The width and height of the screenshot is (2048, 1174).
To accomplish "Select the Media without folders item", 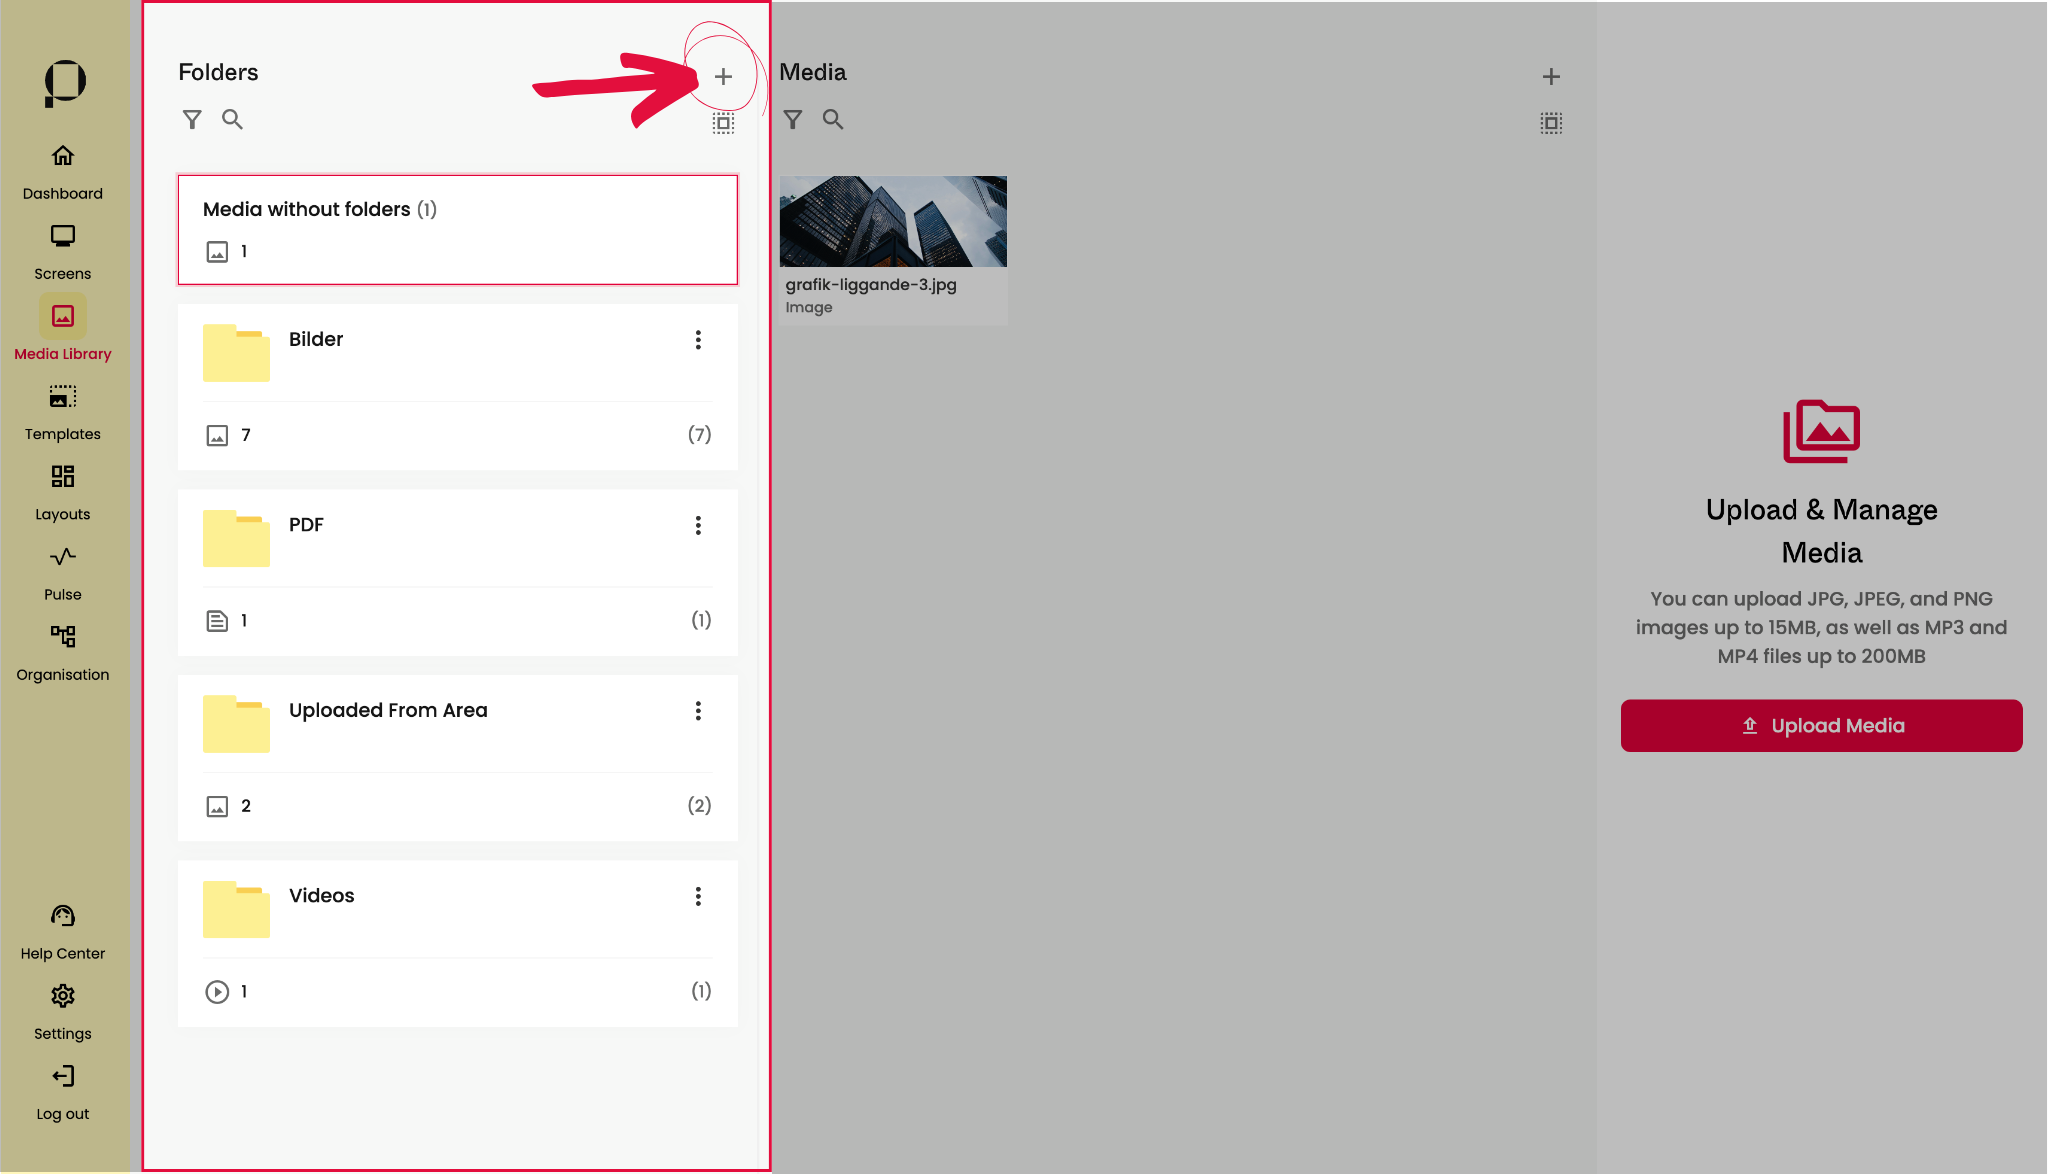I will pyautogui.click(x=458, y=230).
